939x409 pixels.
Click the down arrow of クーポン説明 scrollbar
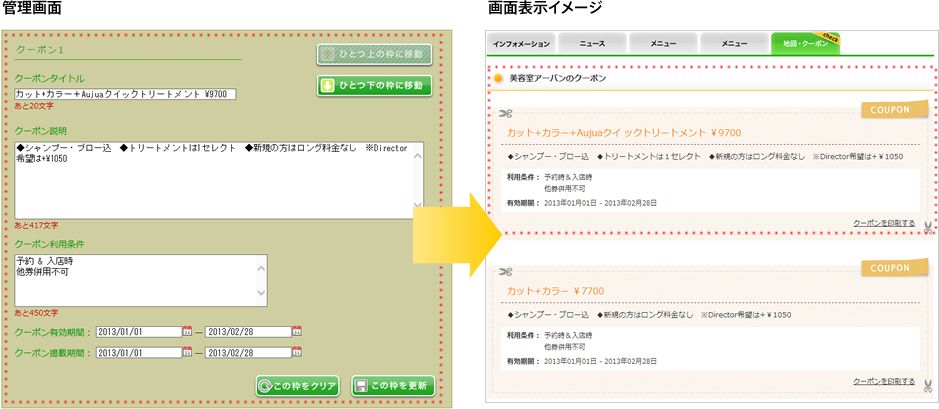(417, 204)
